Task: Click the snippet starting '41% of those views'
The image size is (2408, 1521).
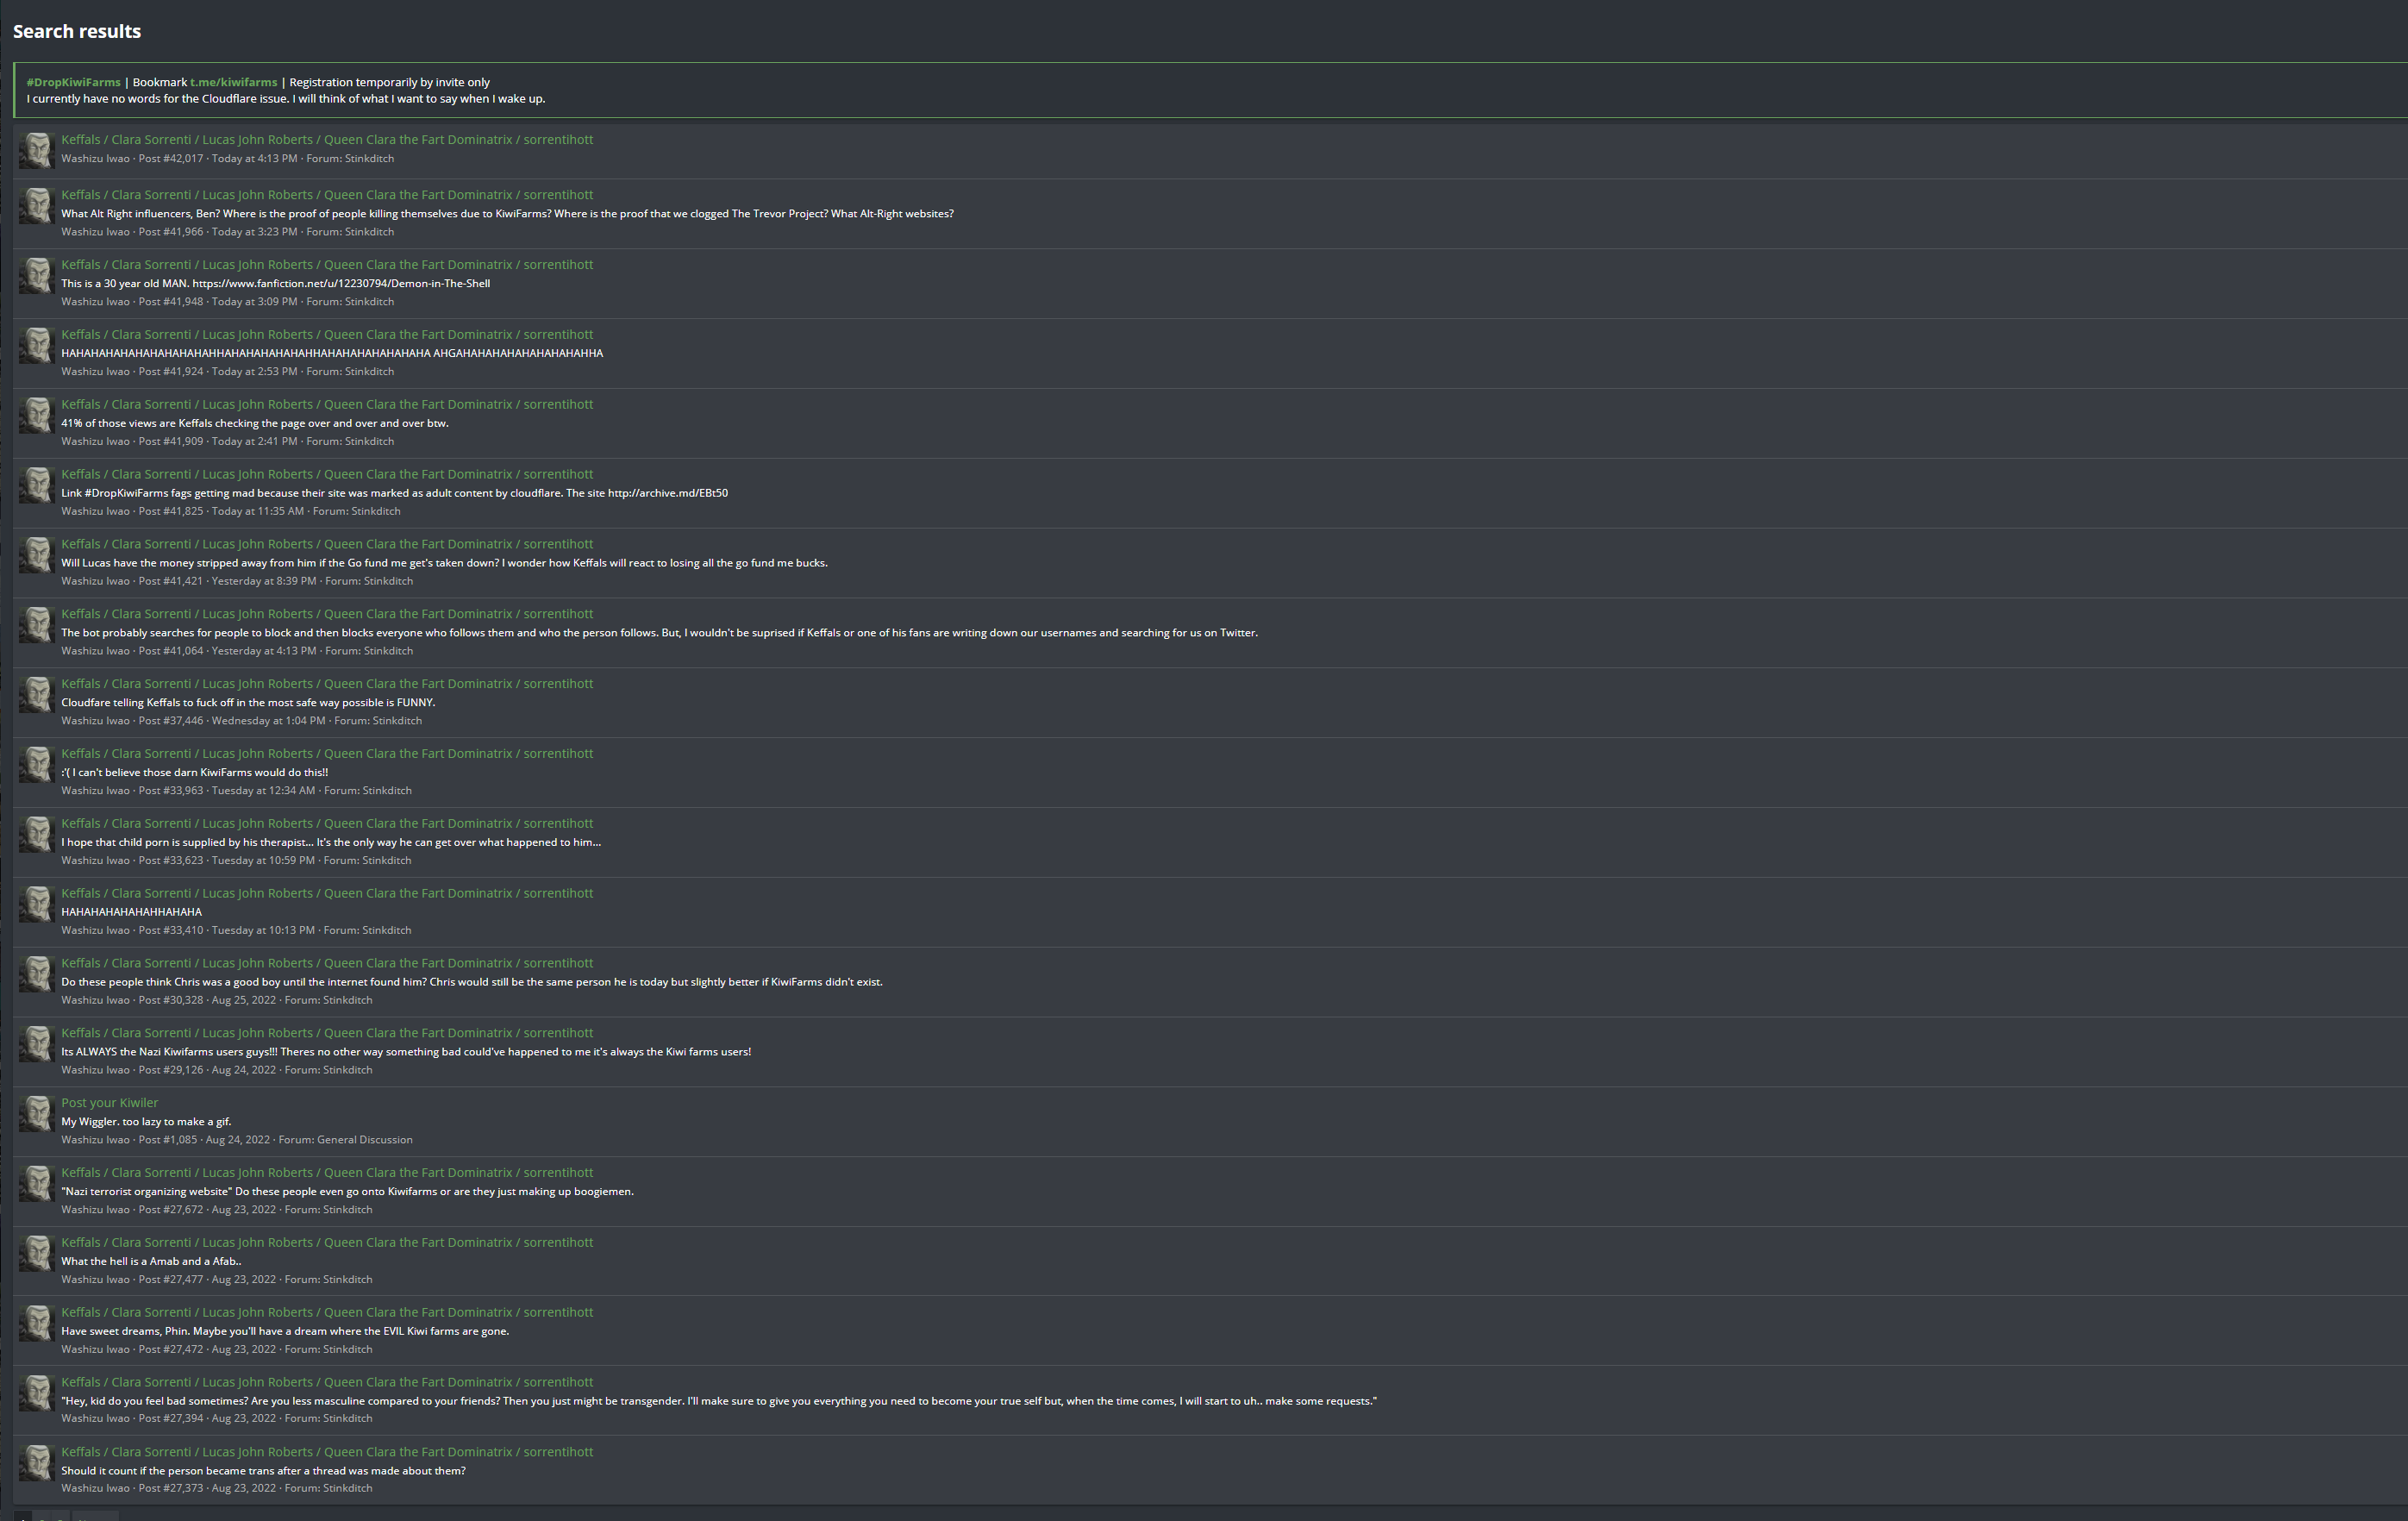Action: [x=255, y=423]
